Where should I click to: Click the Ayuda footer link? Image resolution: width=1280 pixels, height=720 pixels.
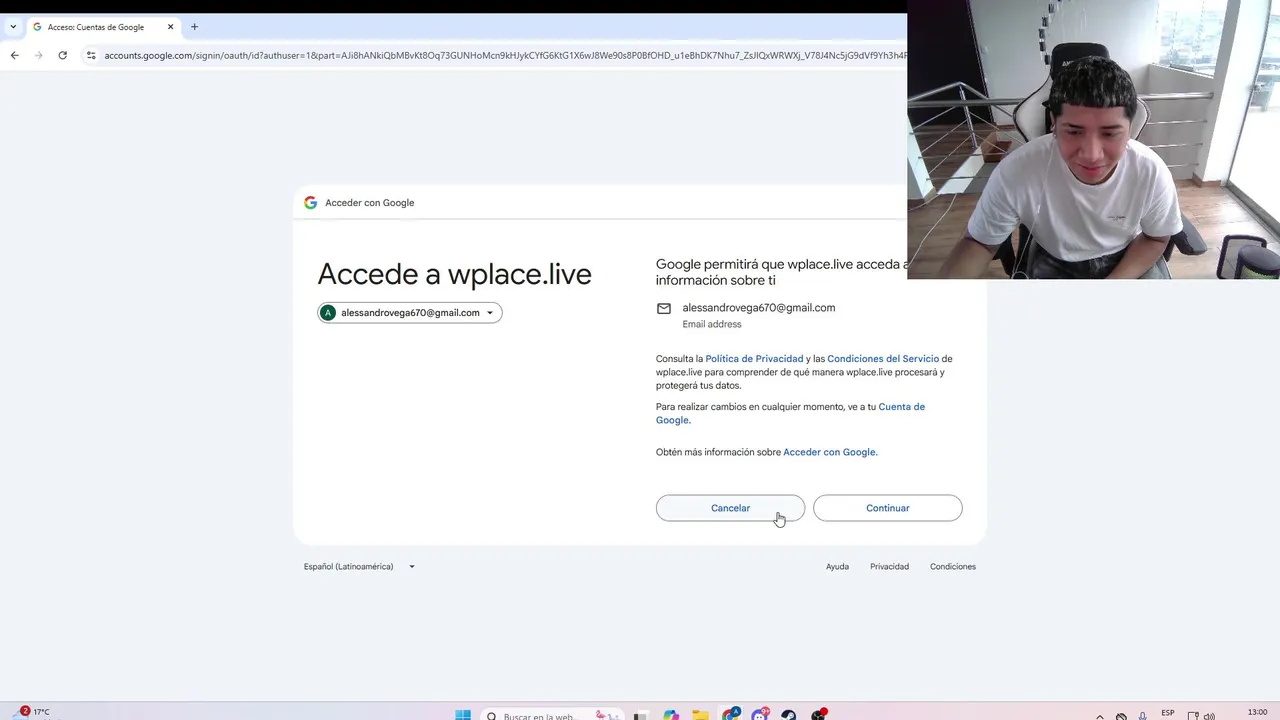click(x=837, y=567)
